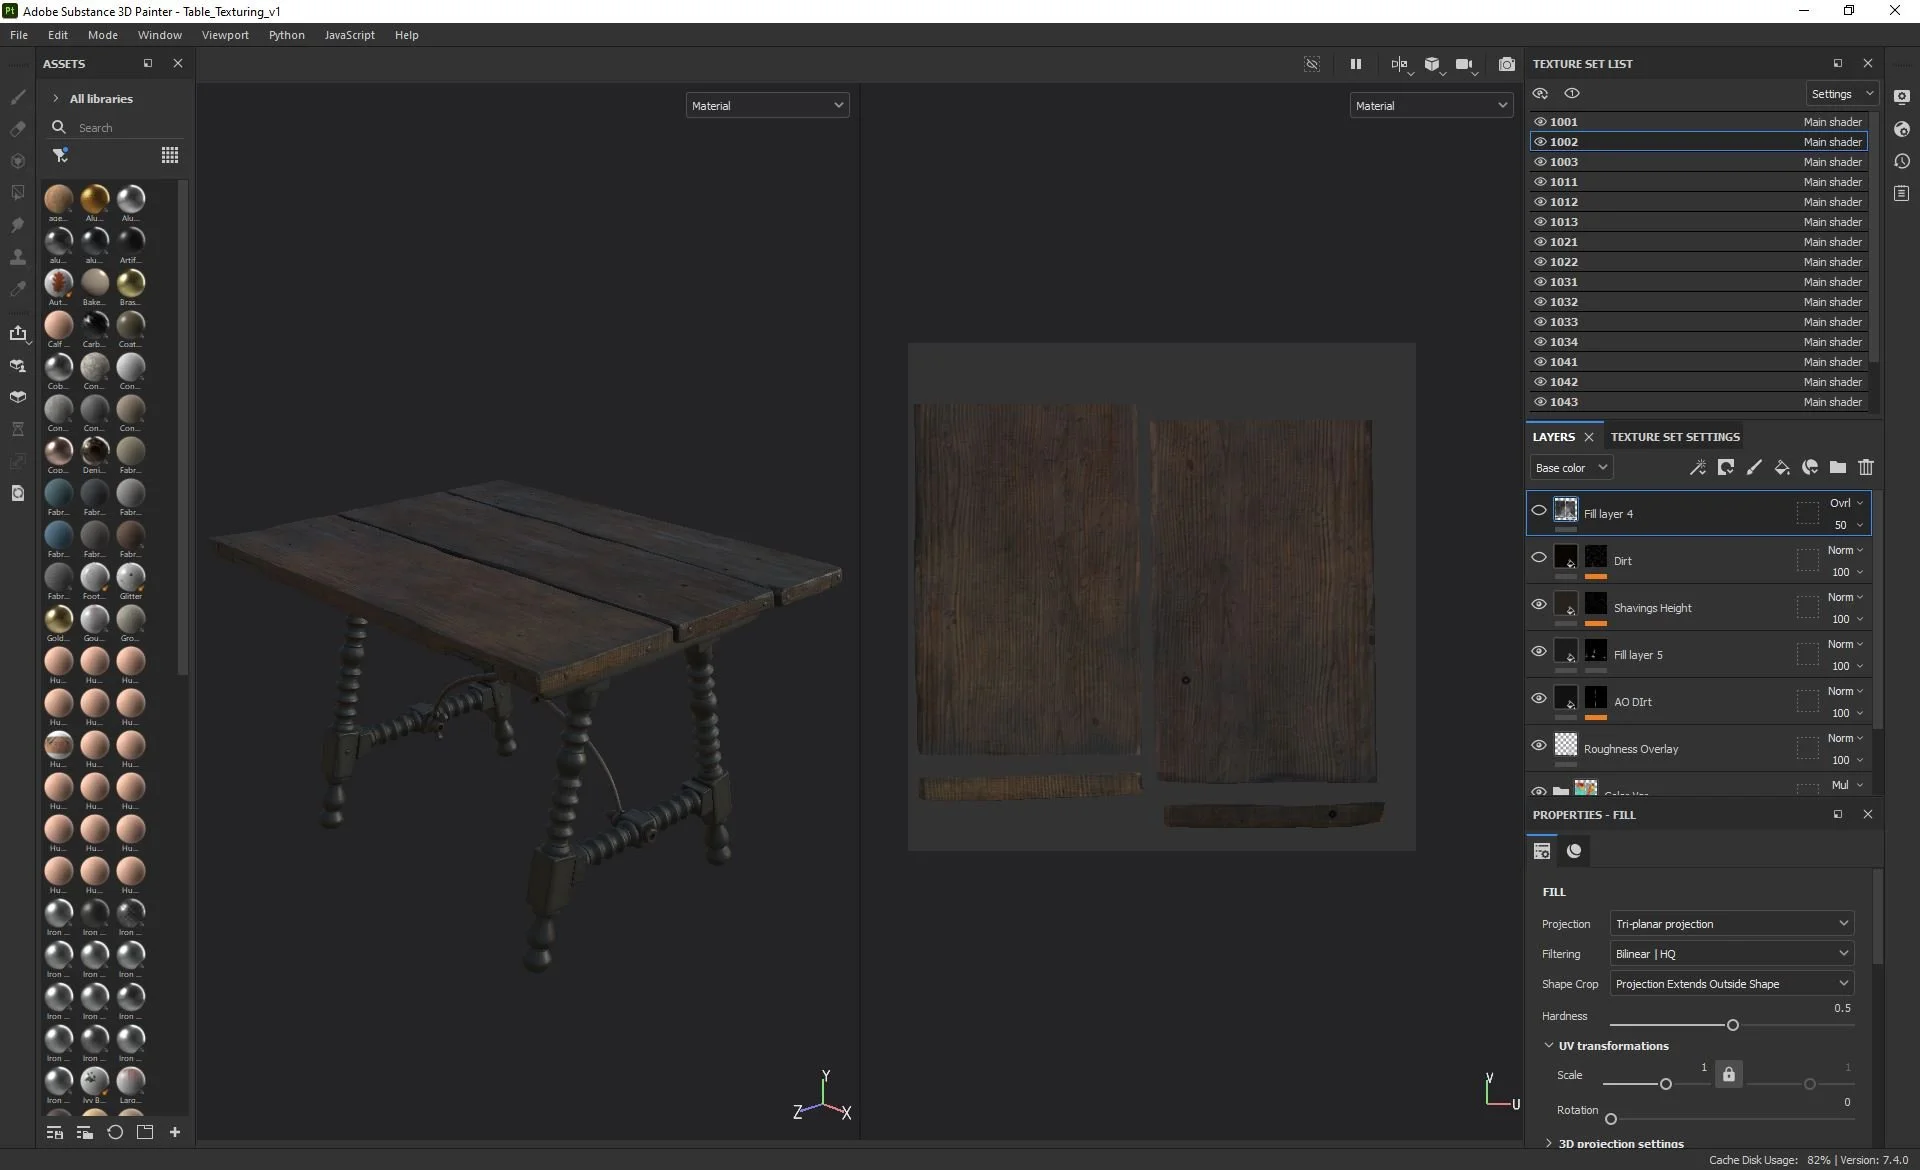Select the Eraser tool in left toolbar
1920x1170 pixels.
coord(18,129)
